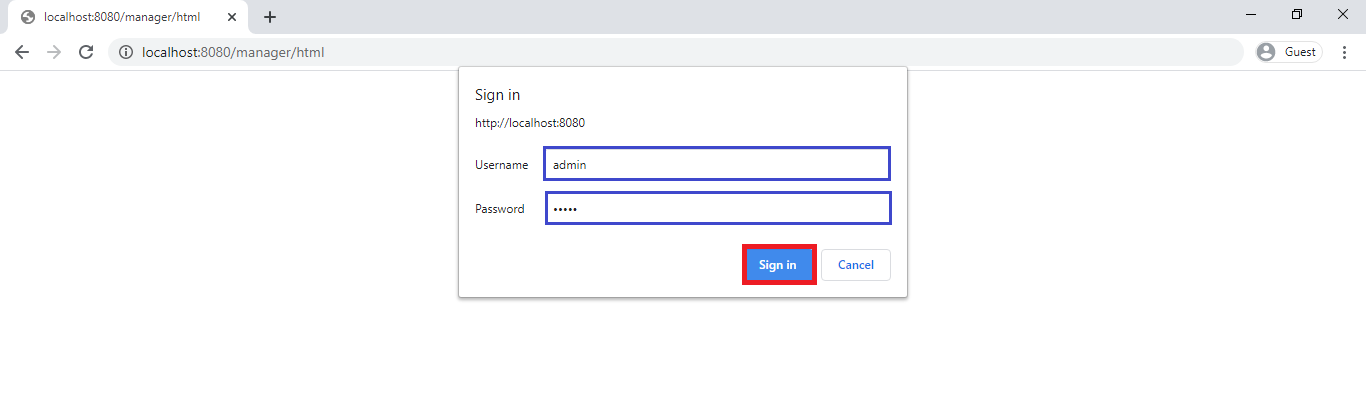Focus the Password input field

[x=718, y=208]
